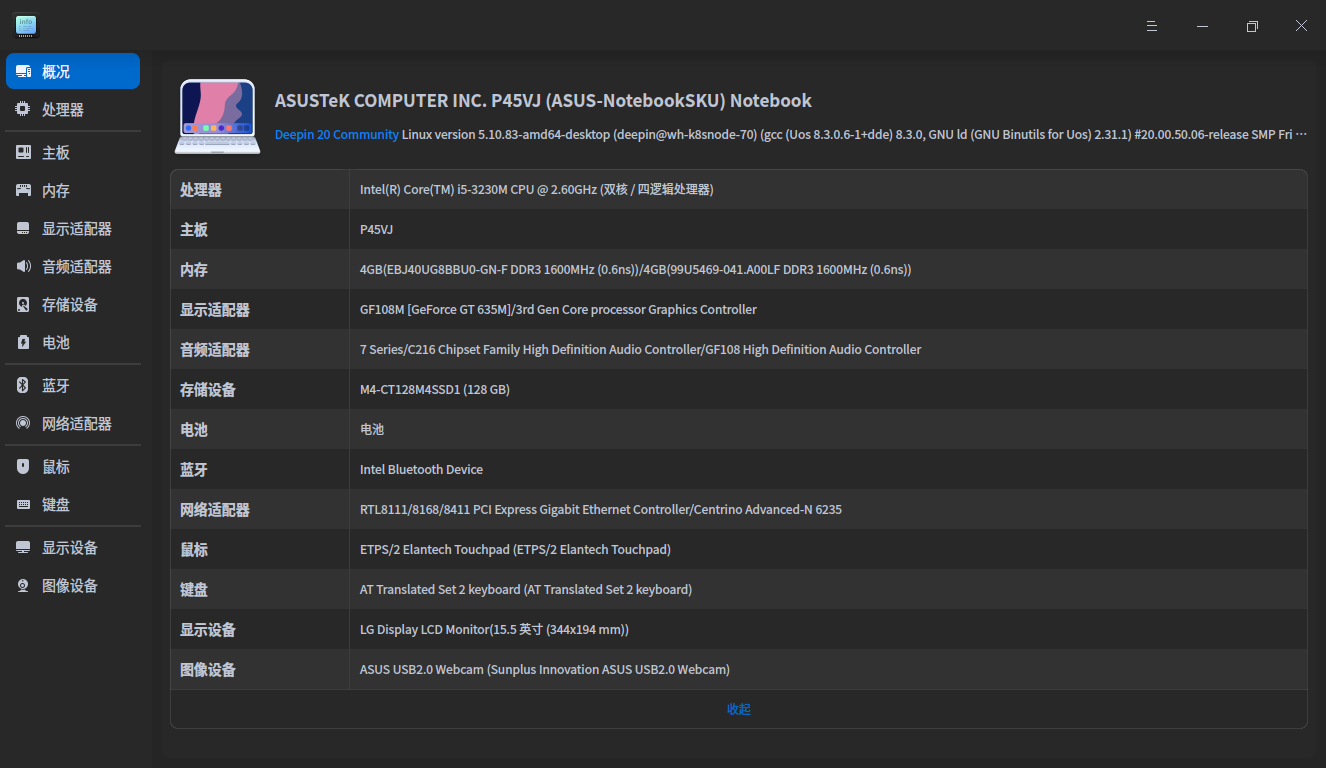Collapse details using the 收起 control
1326x768 pixels.
coord(738,708)
